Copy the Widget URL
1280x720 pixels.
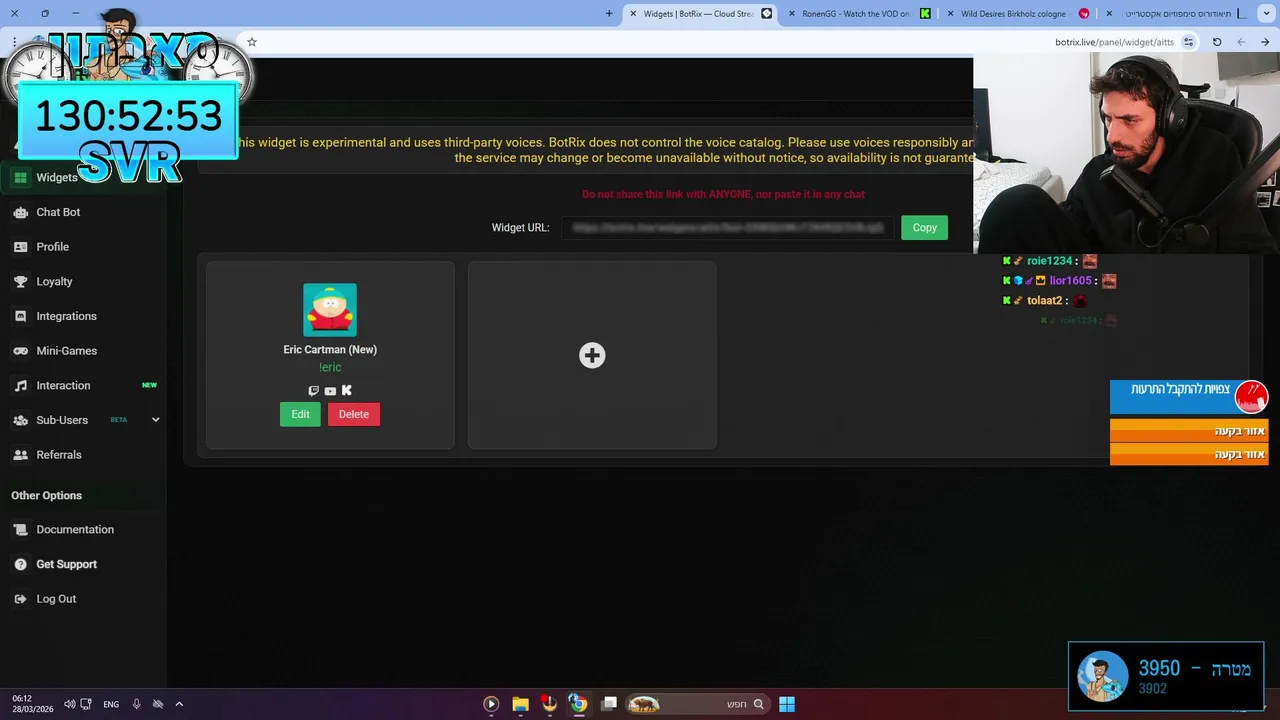pos(924,228)
